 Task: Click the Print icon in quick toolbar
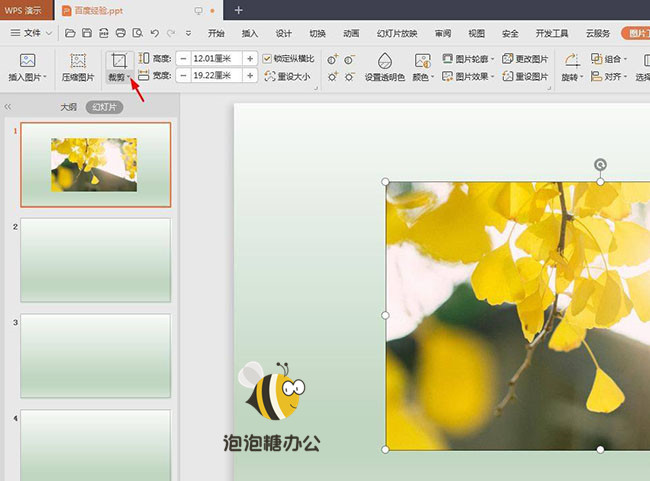pos(121,33)
